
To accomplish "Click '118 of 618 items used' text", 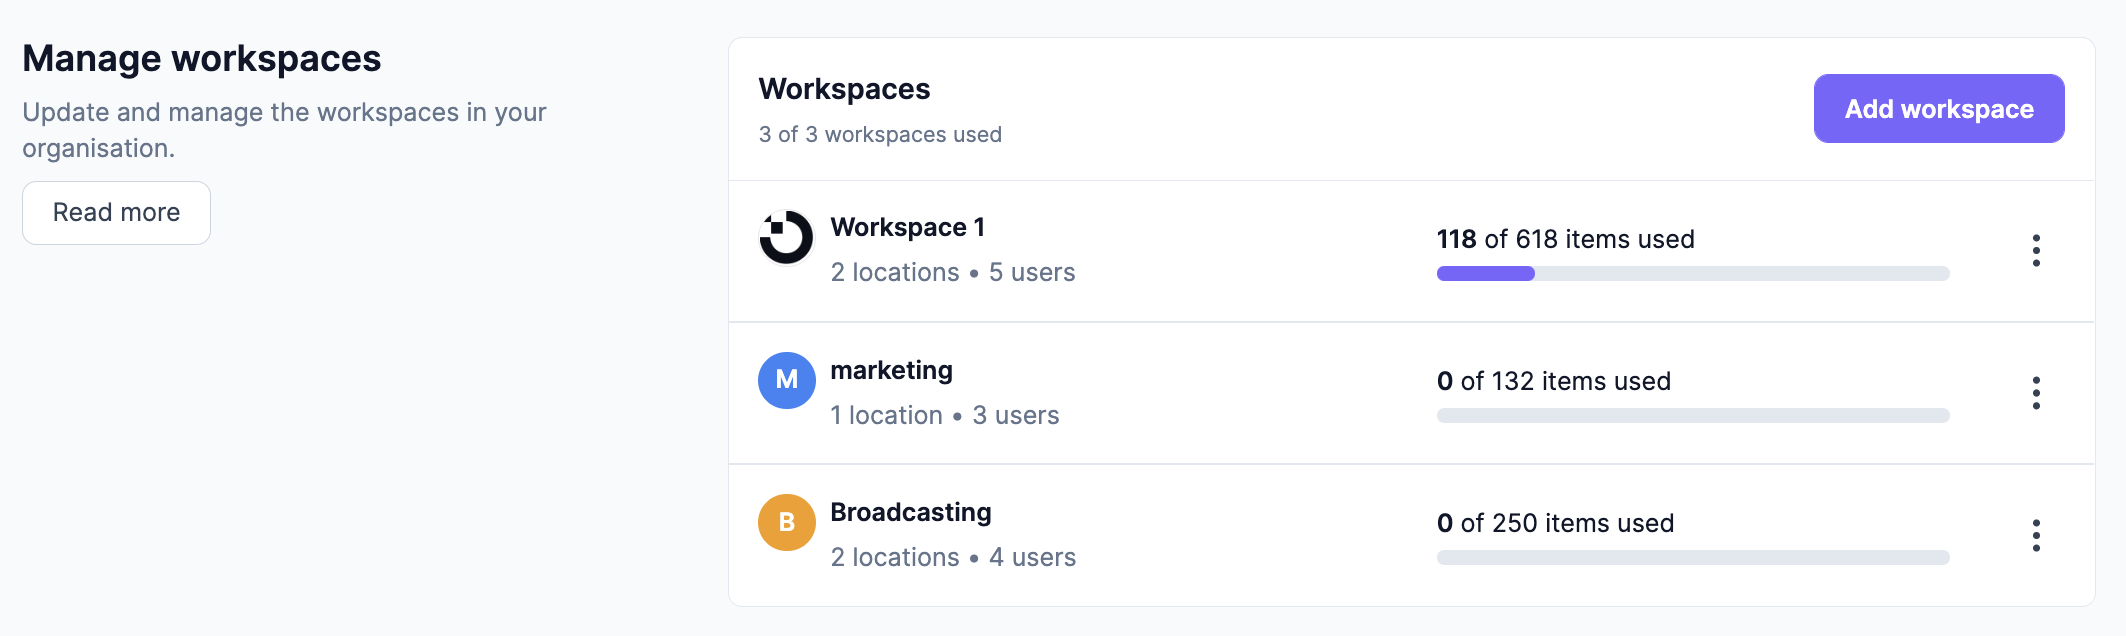I will [x=1566, y=239].
